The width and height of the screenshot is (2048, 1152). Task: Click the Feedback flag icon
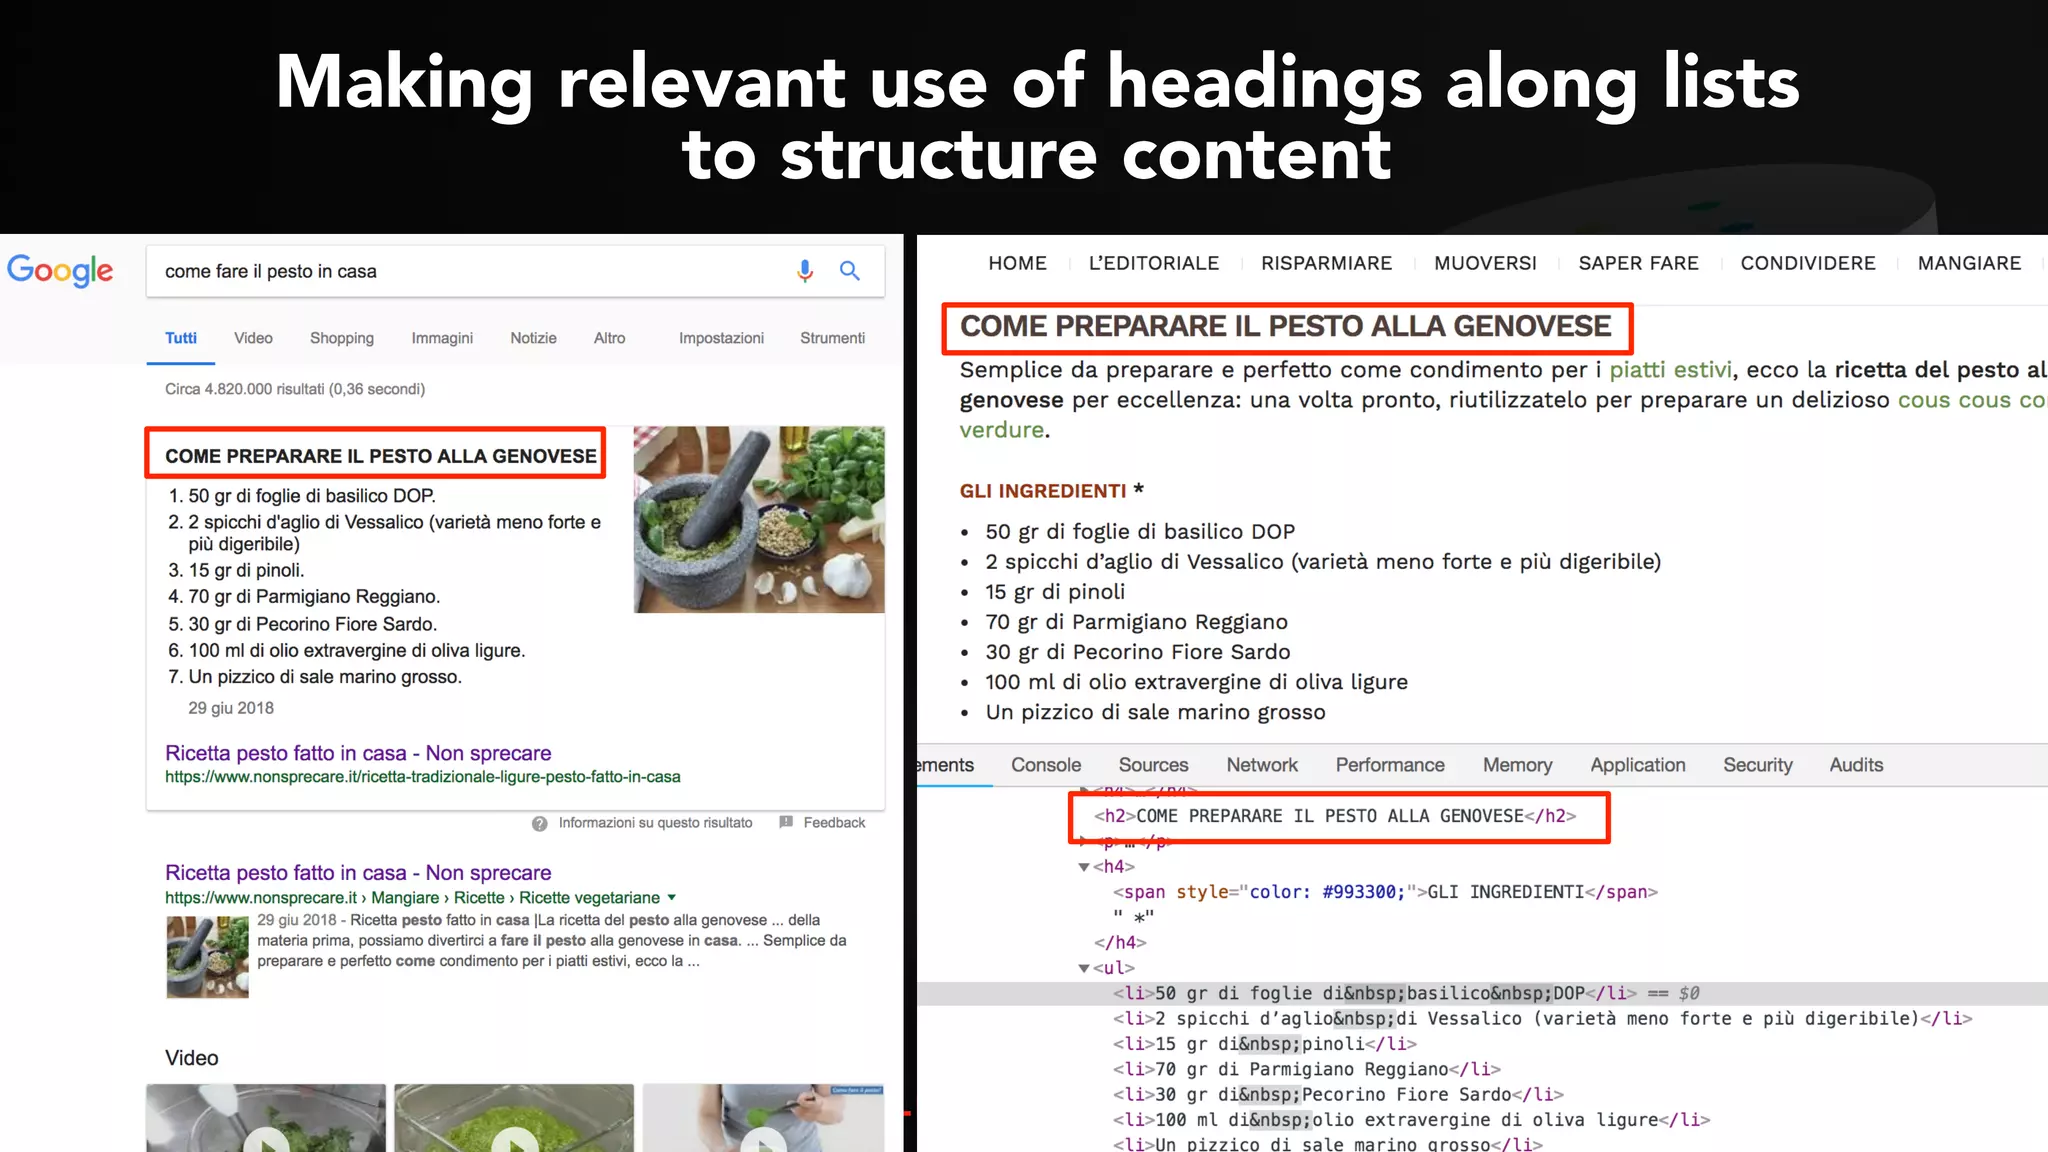(786, 822)
